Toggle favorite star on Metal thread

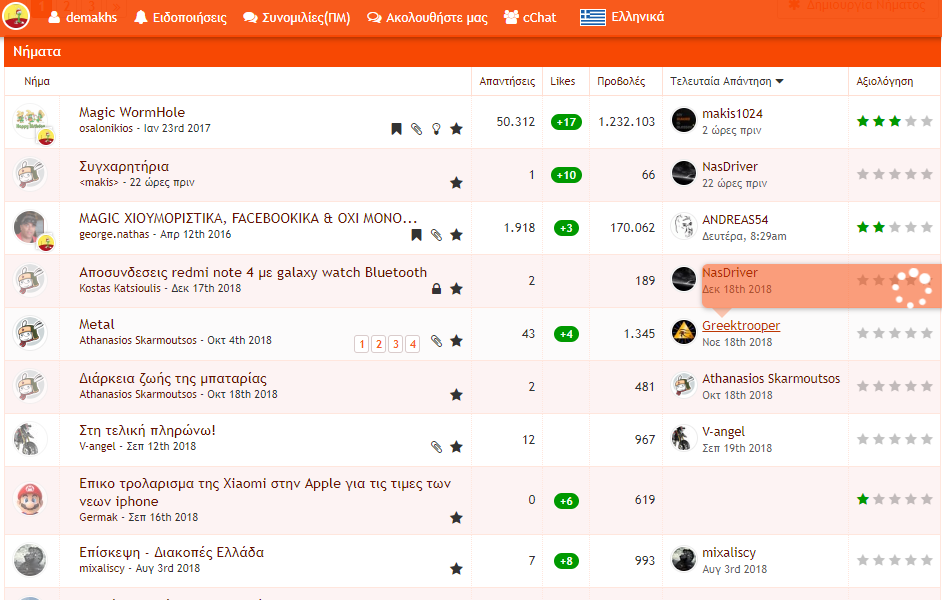(x=457, y=341)
